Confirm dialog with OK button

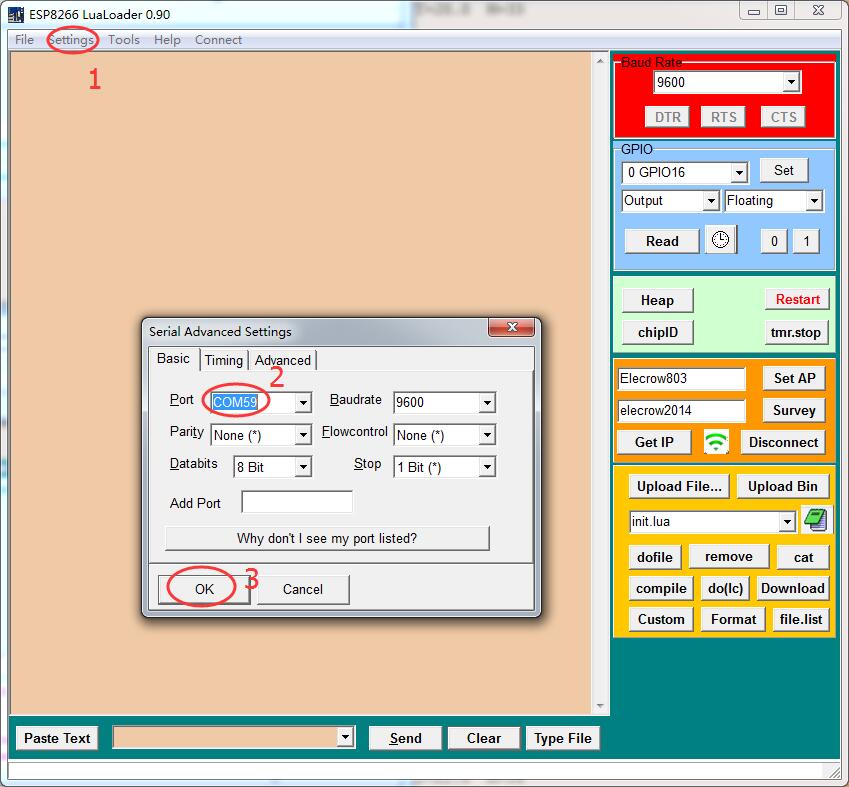204,589
